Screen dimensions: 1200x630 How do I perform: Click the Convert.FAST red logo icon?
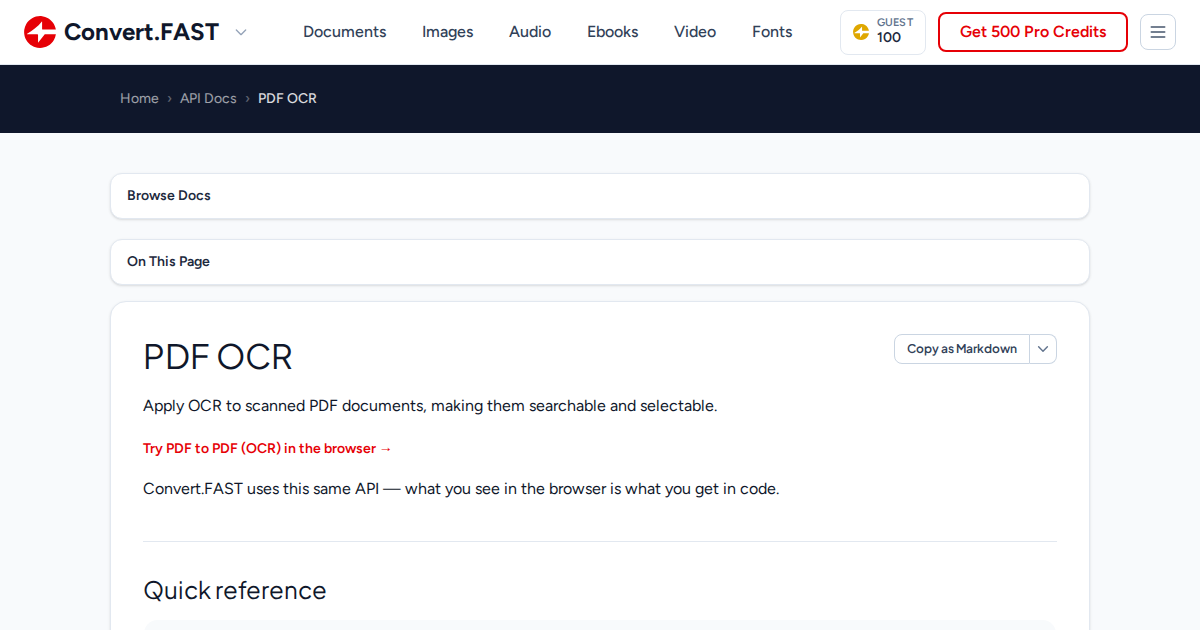click(x=40, y=32)
